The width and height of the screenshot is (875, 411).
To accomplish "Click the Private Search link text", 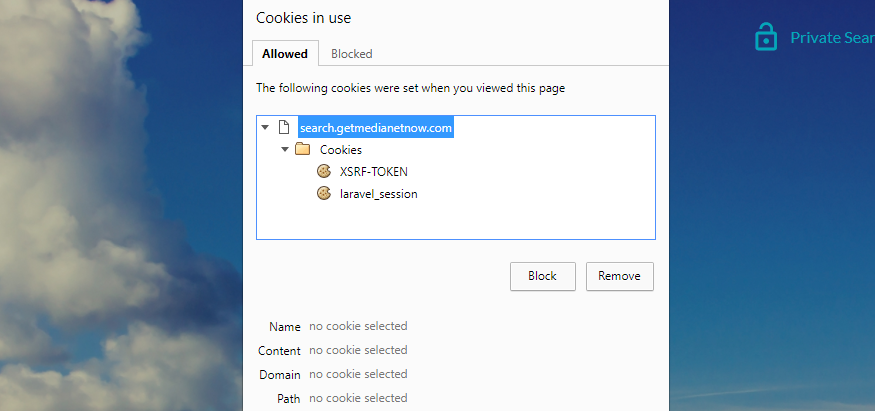I will point(832,38).
